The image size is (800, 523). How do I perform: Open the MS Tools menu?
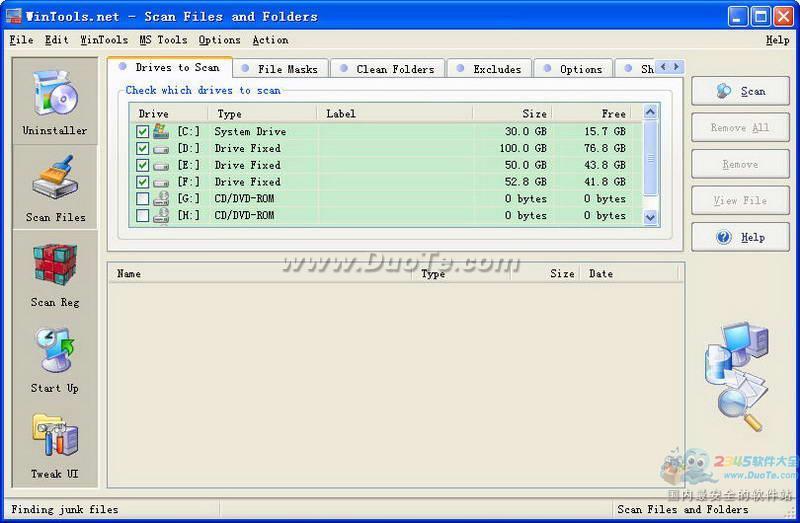coord(163,40)
